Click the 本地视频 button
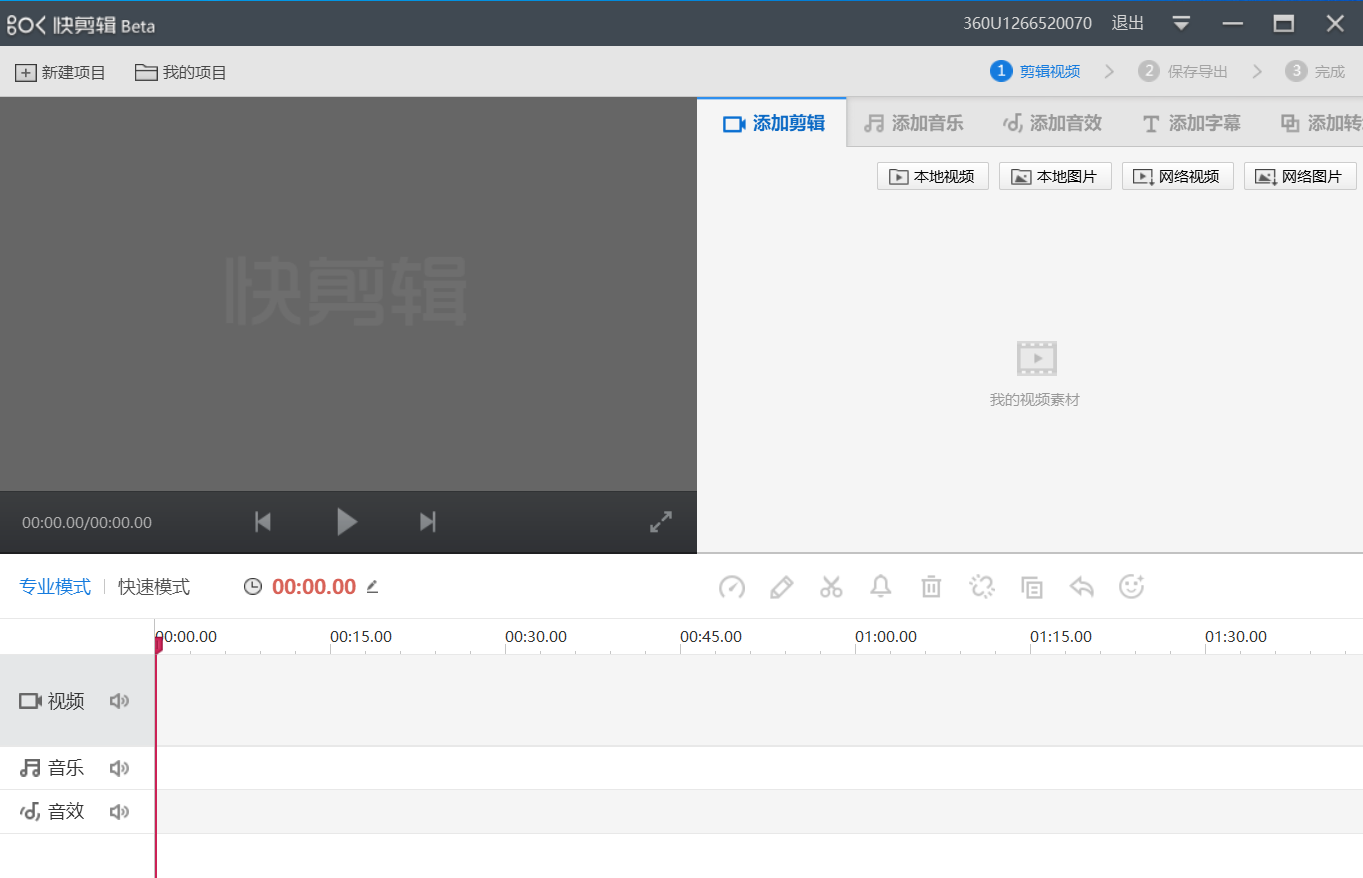The height and width of the screenshot is (878, 1363). point(933,176)
